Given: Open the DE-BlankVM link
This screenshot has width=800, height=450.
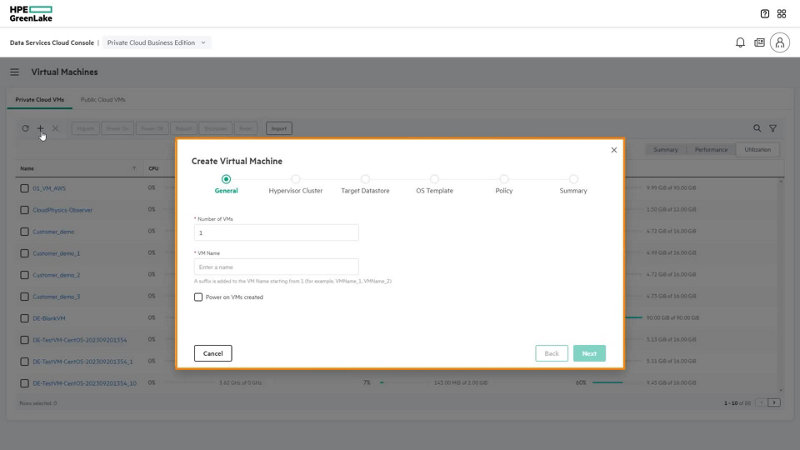Looking at the screenshot, I should coord(48,318).
